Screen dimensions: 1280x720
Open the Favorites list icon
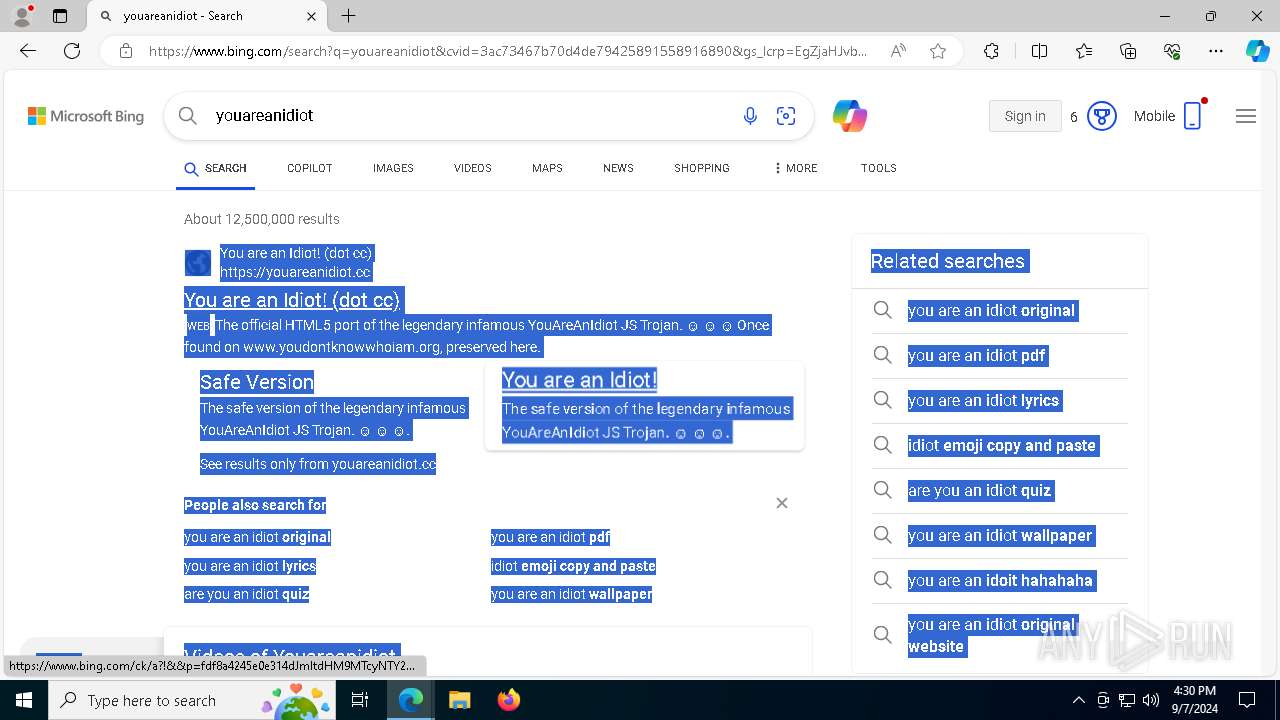1084,51
